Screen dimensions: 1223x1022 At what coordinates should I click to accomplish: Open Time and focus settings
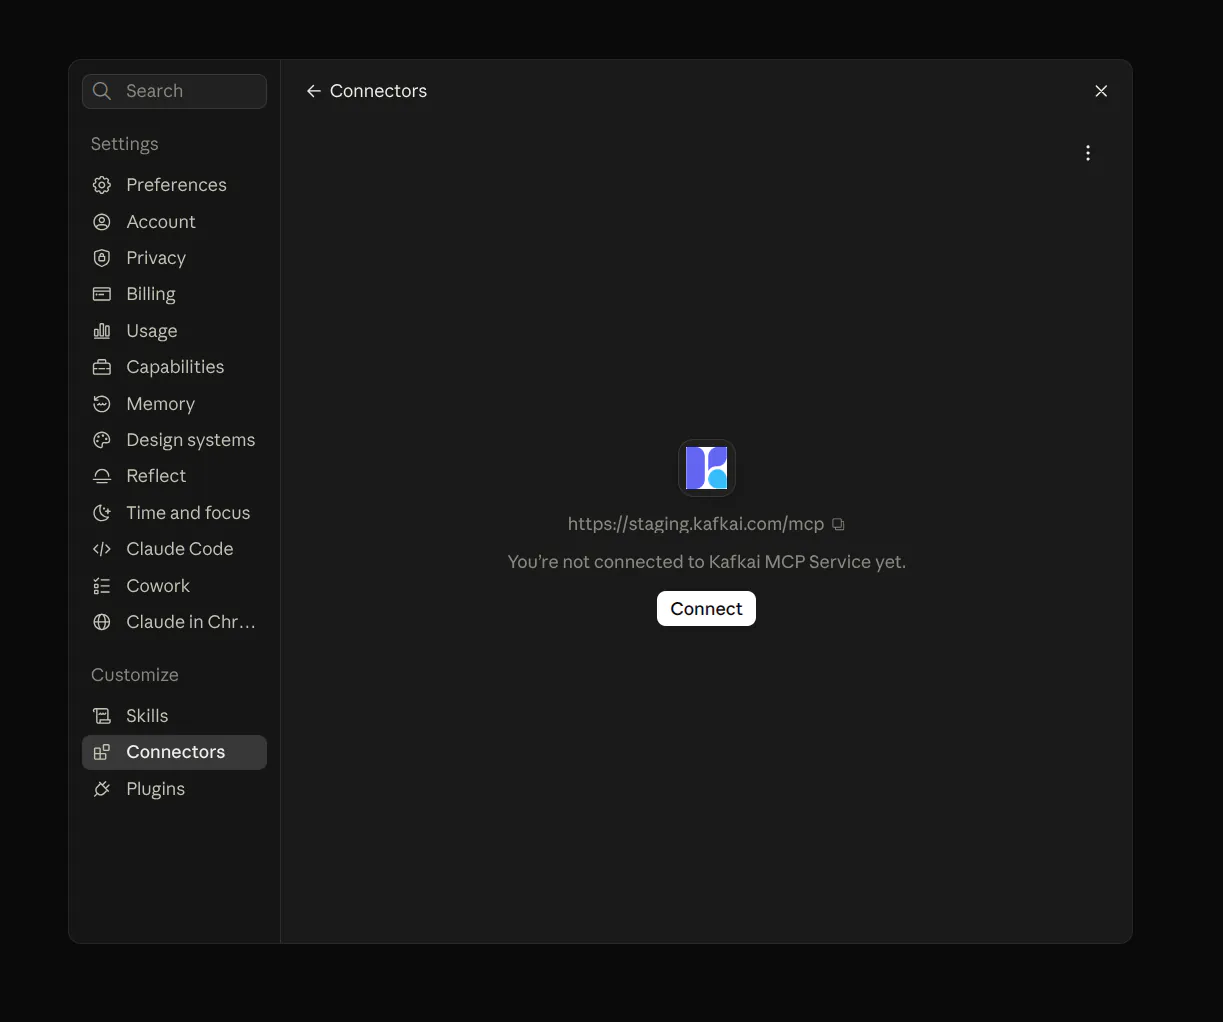[174, 513]
